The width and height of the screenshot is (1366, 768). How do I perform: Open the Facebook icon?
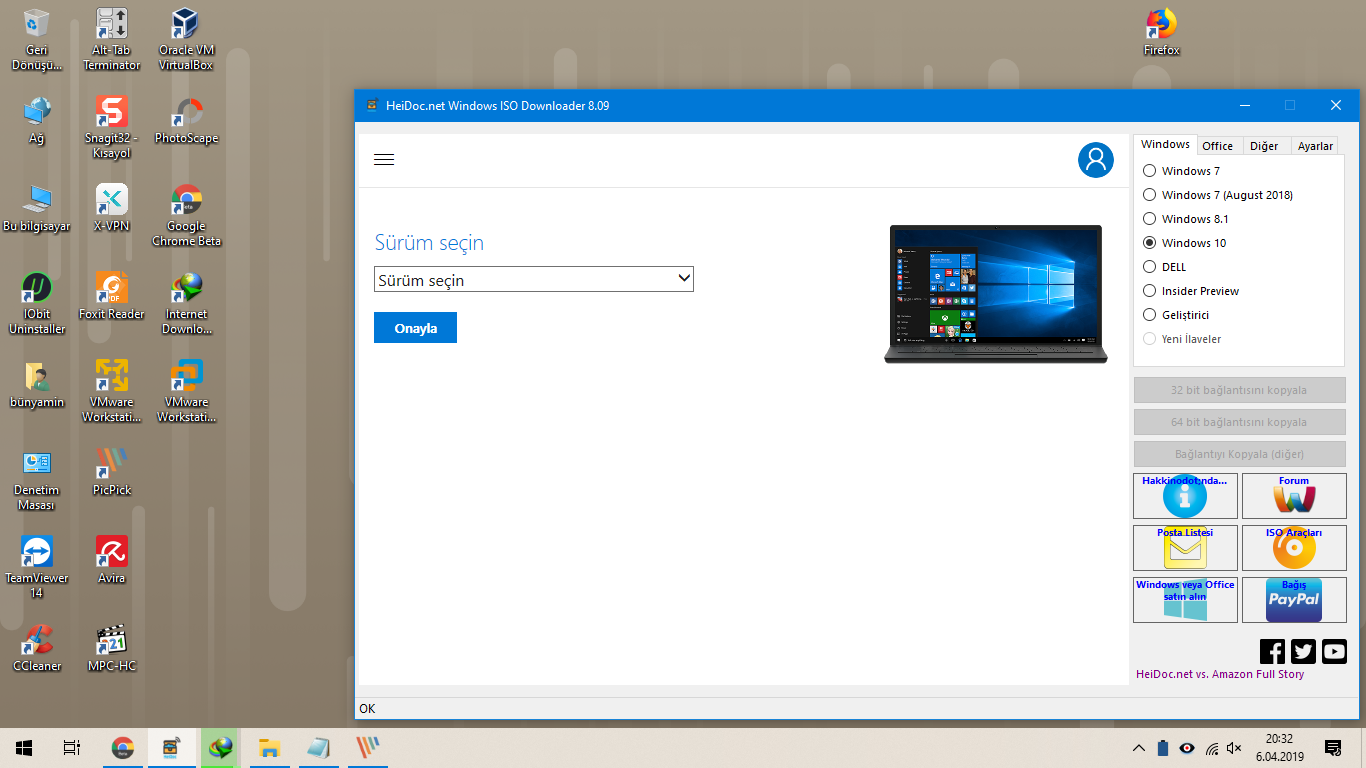1272,652
